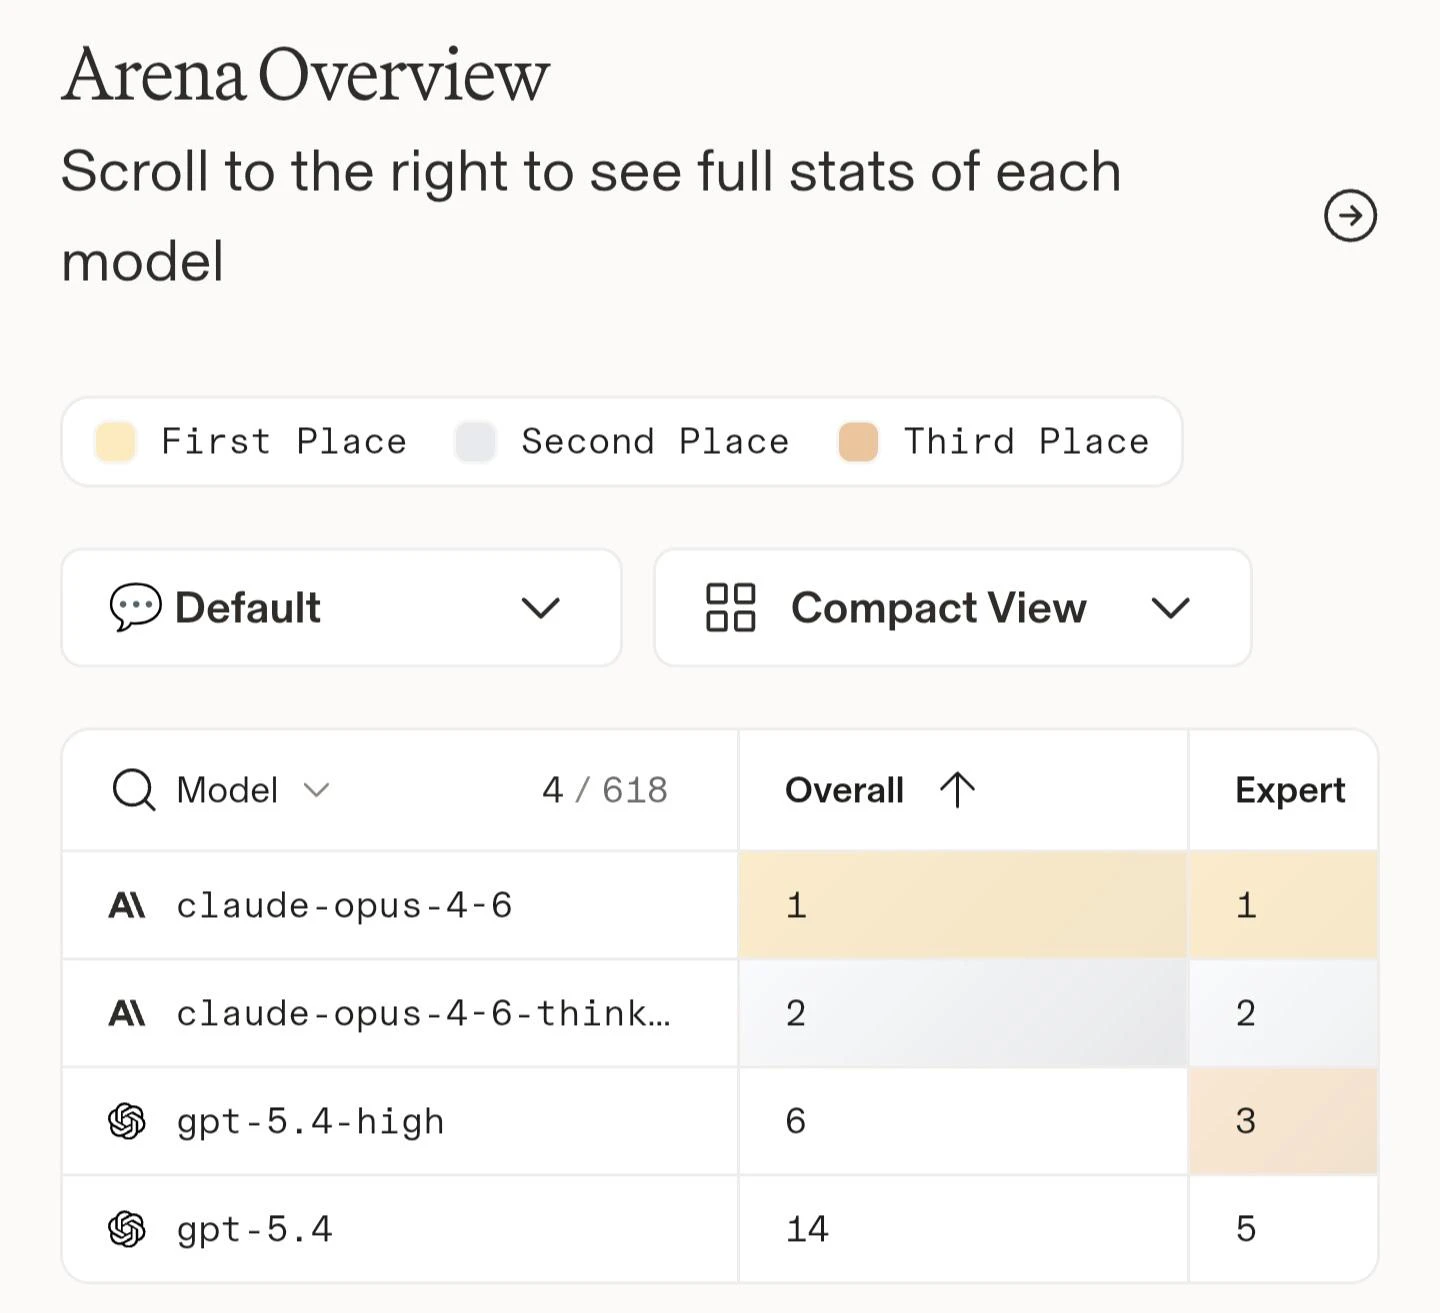This screenshot has width=1440, height=1313.
Task: Click the Anthropic logo beside claude-opus-4-6-thinking row
Action: [127, 1014]
